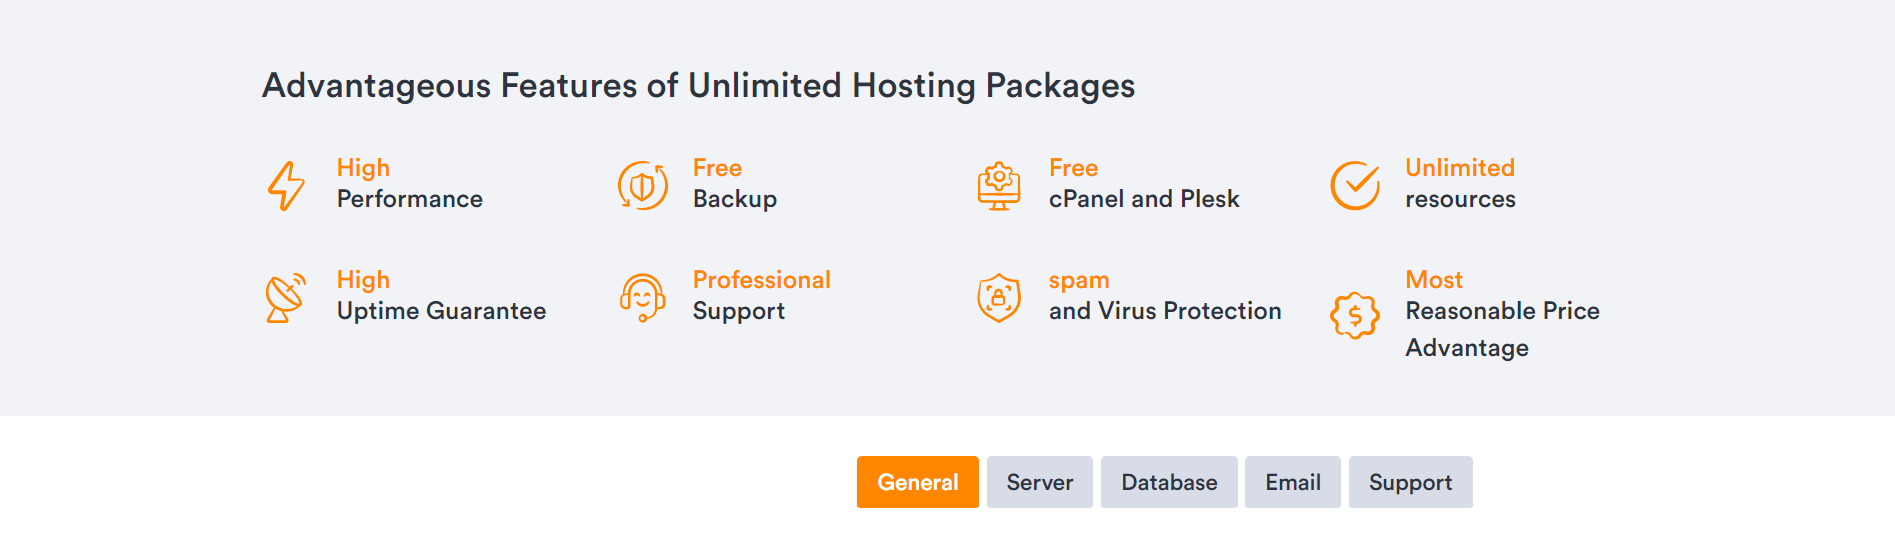Screen dimensions: 1895x553
Task: Open the Database tab
Action: click(x=1169, y=482)
